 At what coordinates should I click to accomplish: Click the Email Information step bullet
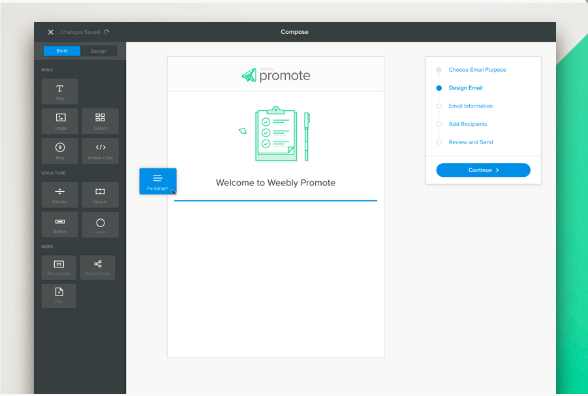(x=439, y=106)
